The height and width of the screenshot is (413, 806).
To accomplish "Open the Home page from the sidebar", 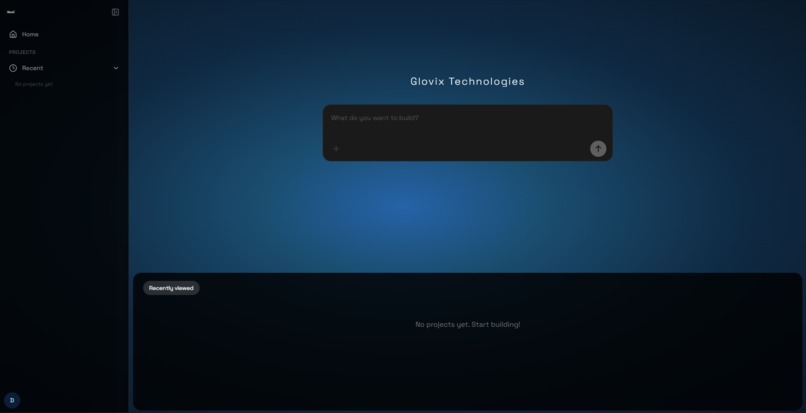I will [x=64, y=34].
